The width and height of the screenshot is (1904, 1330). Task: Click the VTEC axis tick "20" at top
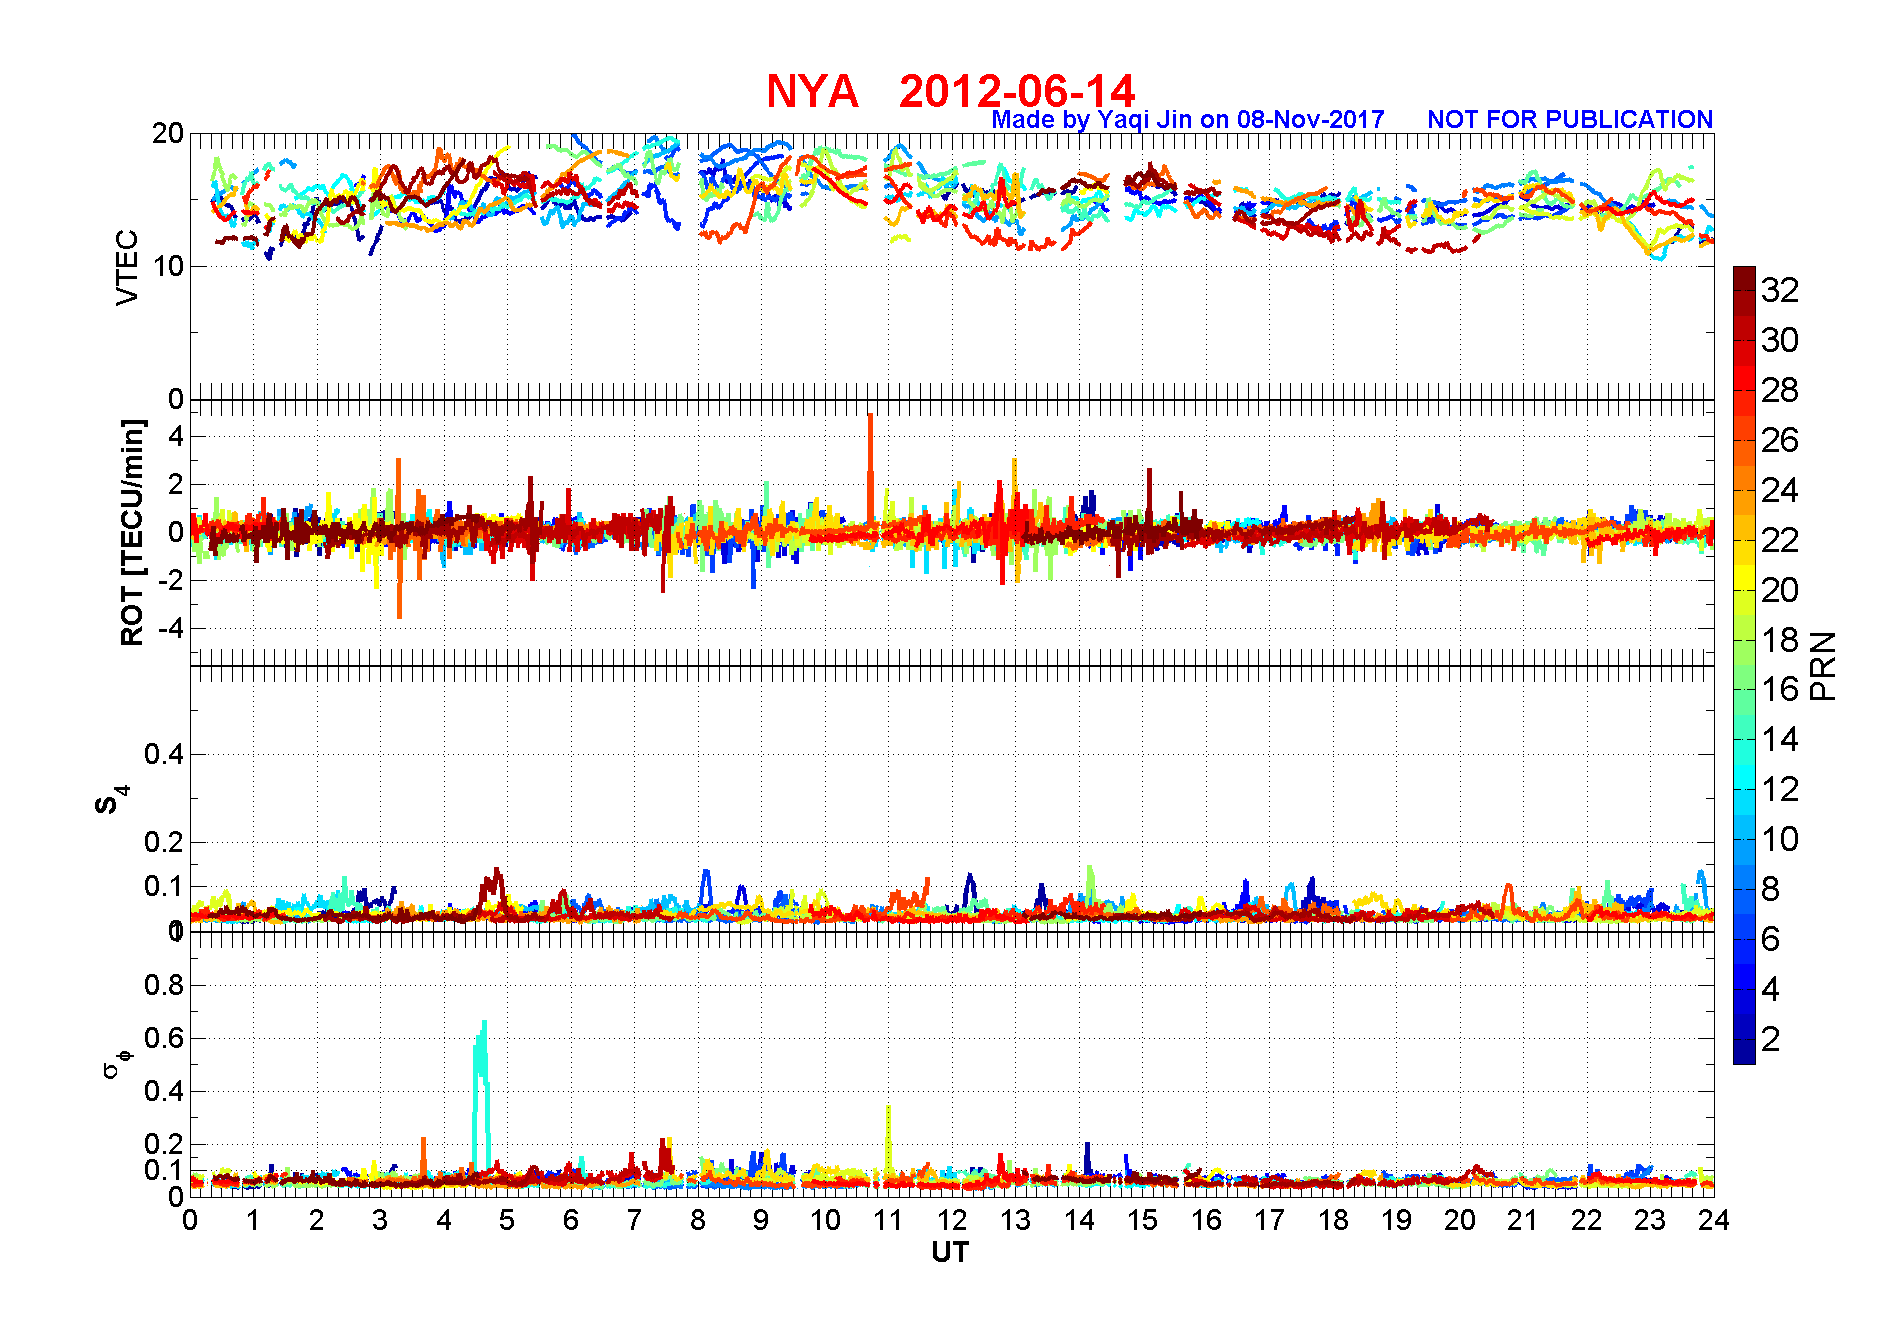point(168,133)
